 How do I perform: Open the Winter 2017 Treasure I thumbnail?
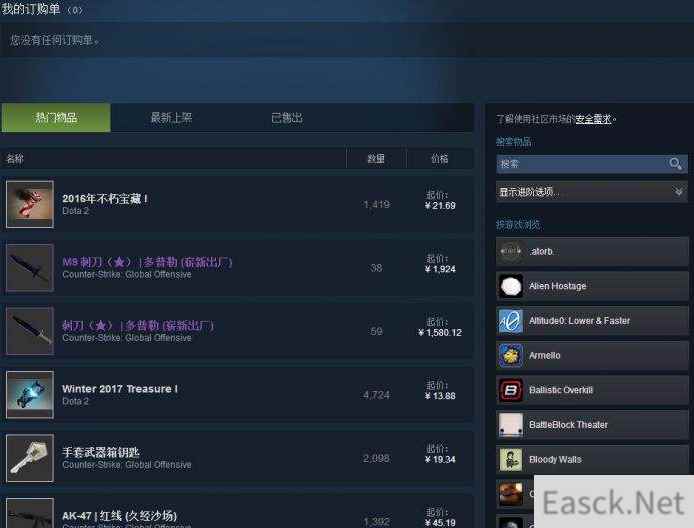(x=30, y=395)
